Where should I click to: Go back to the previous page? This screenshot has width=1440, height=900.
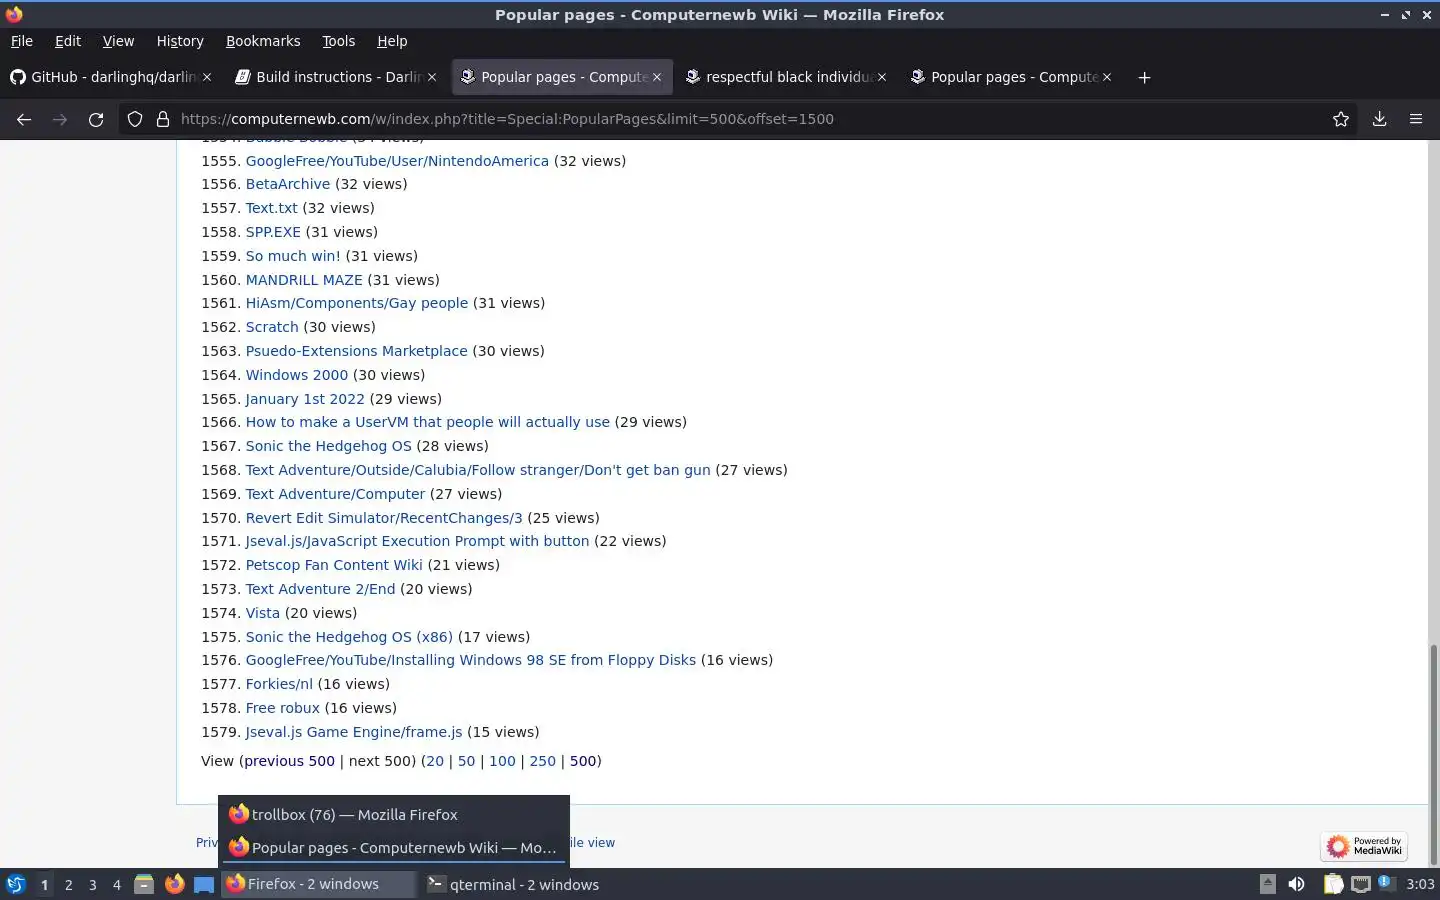pyautogui.click(x=24, y=119)
